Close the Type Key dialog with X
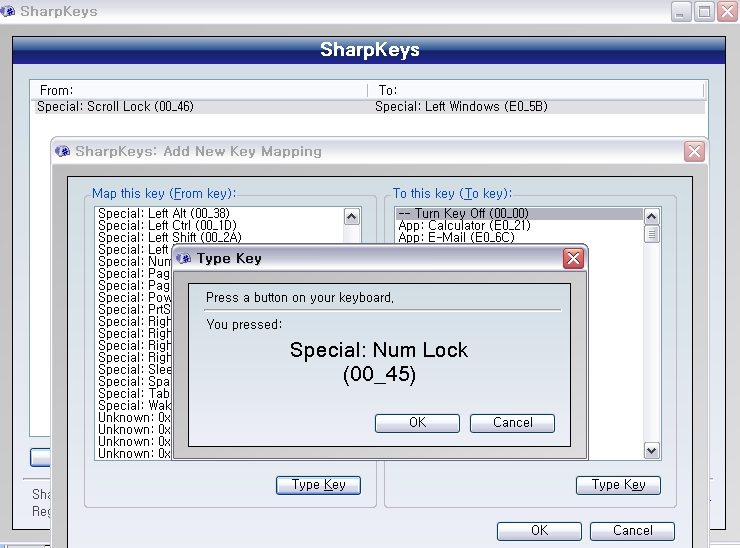 [573, 258]
